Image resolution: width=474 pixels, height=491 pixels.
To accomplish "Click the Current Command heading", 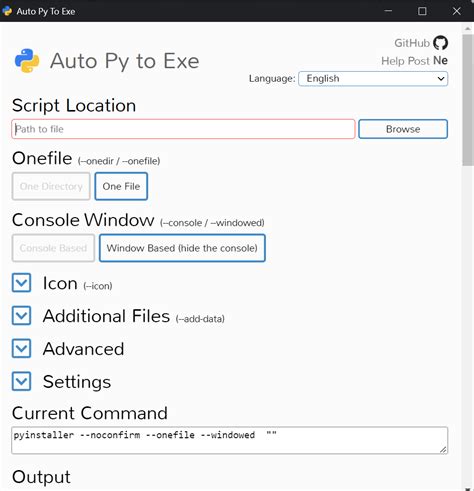I will click(x=90, y=413).
